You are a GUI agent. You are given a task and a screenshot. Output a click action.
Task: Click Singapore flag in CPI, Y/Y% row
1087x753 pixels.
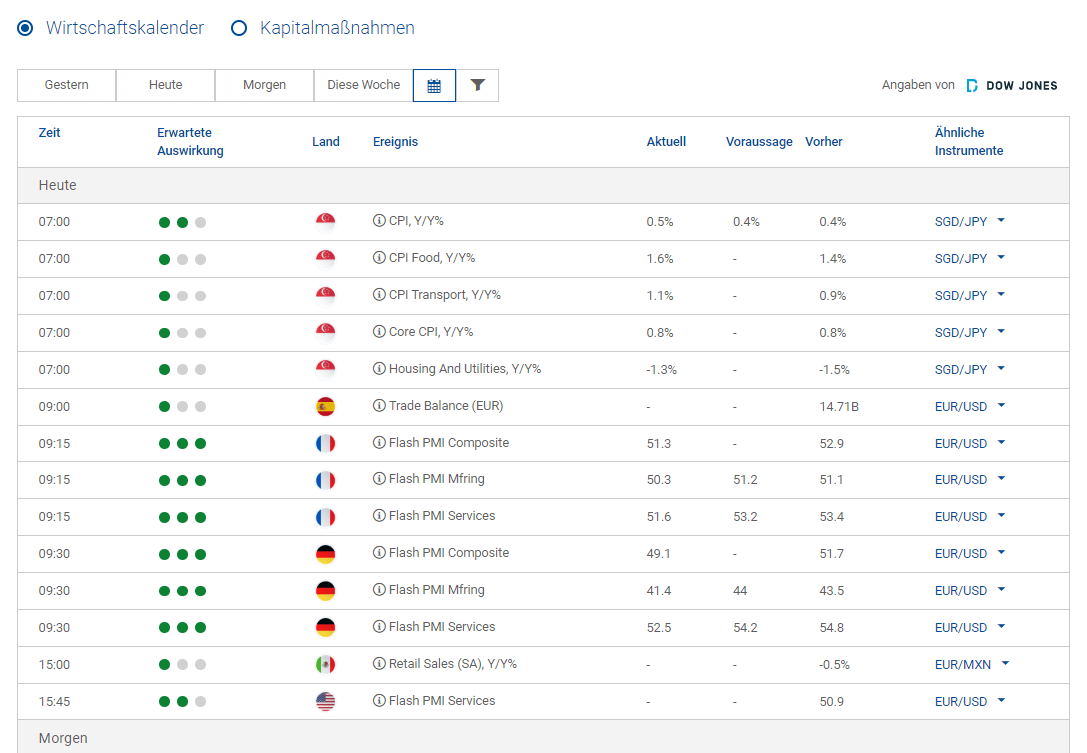(x=325, y=222)
